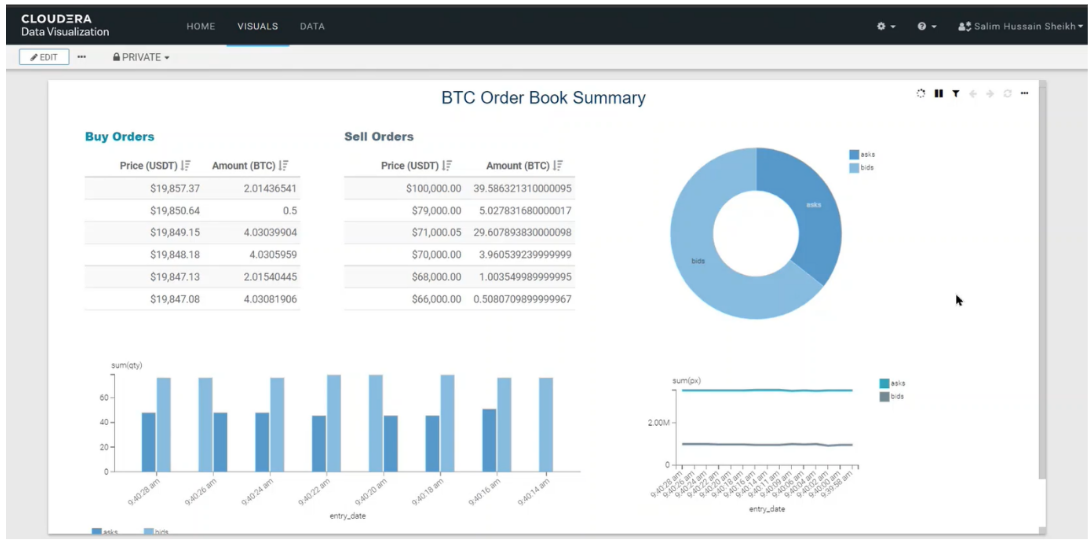The width and height of the screenshot is (1088, 546).
Task: Sort Sell Orders by Amount (BTC)
Action: (x=558, y=166)
